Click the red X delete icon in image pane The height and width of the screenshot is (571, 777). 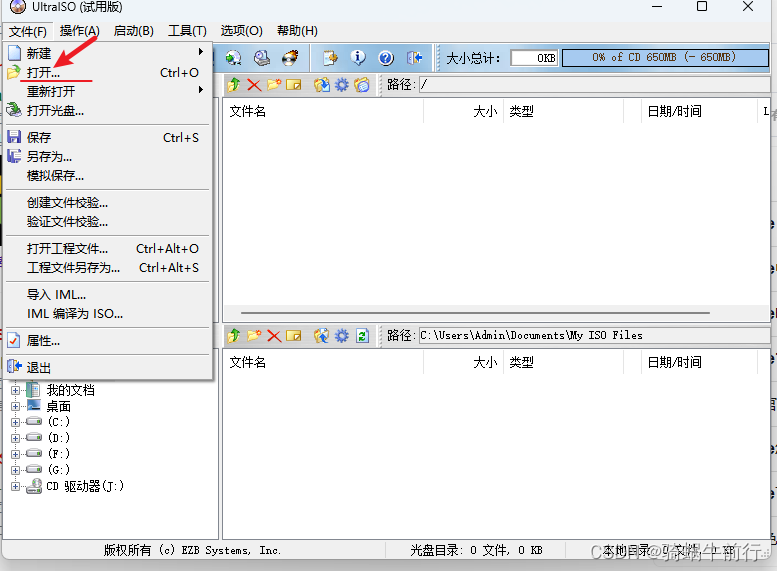pos(254,85)
